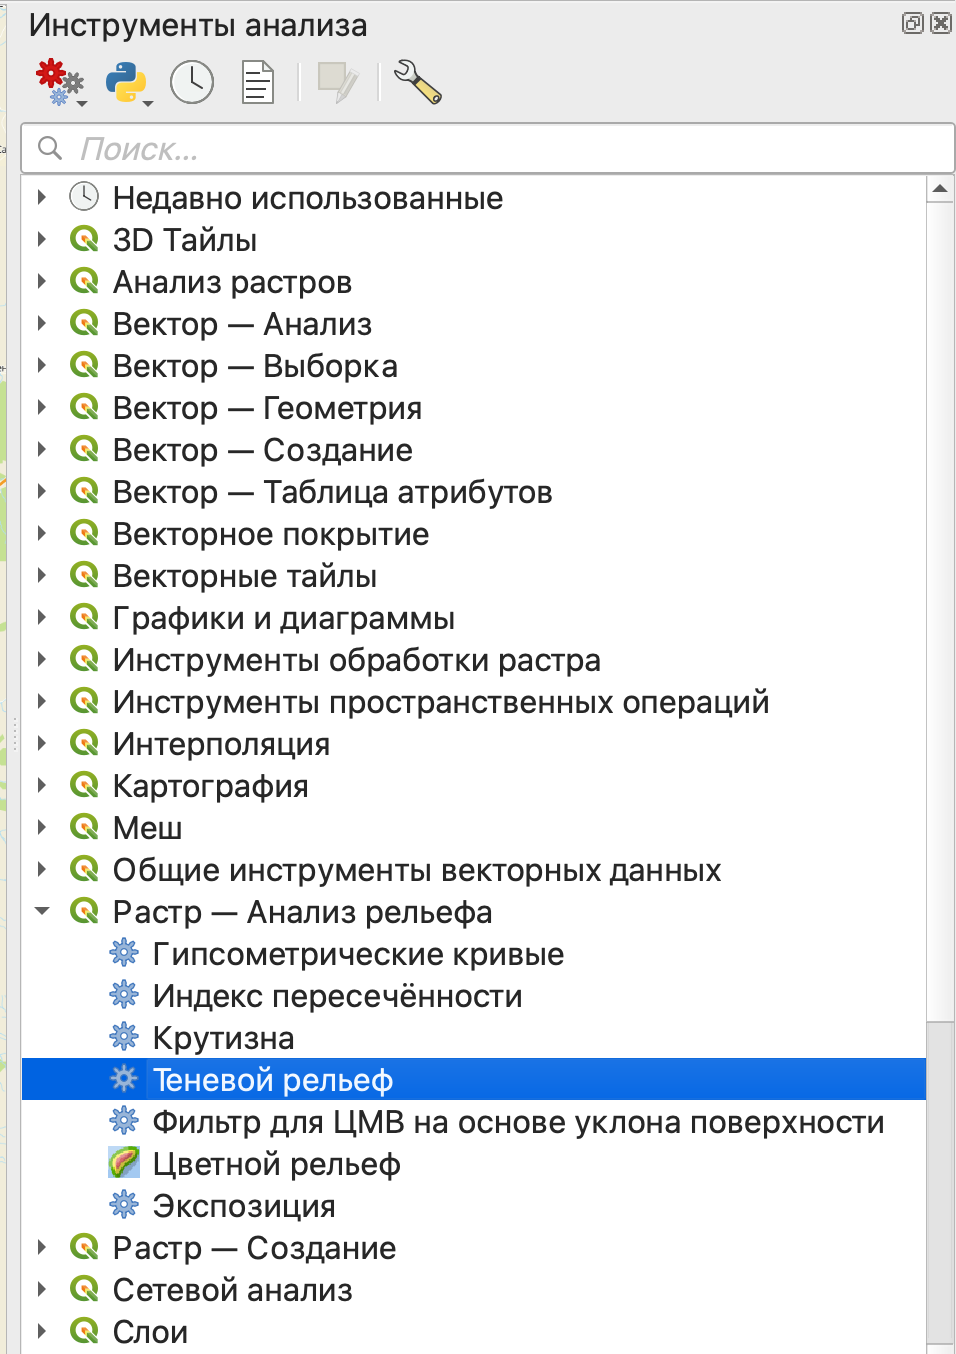Click the scrollbar up arrow
Viewport: 956px width, 1354px height.
click(940, 189)
